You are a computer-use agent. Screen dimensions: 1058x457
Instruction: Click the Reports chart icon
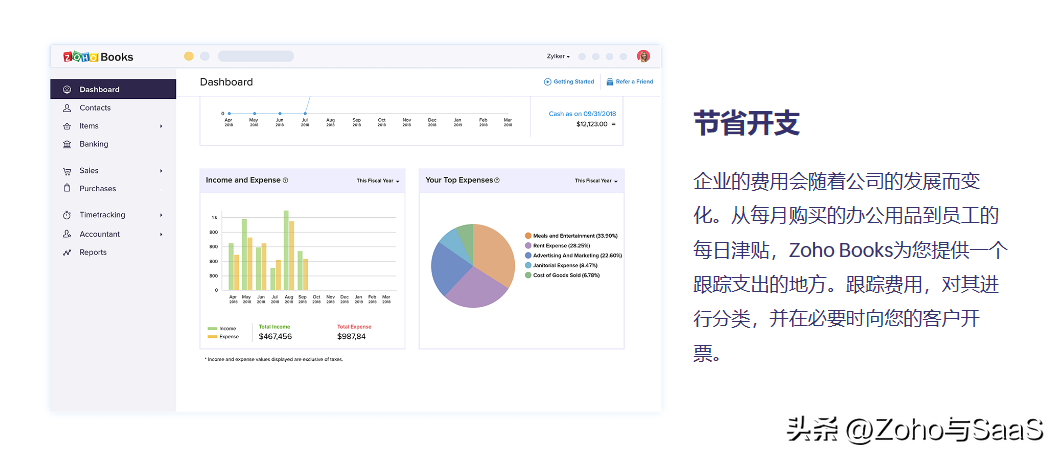tap(67, 253)
